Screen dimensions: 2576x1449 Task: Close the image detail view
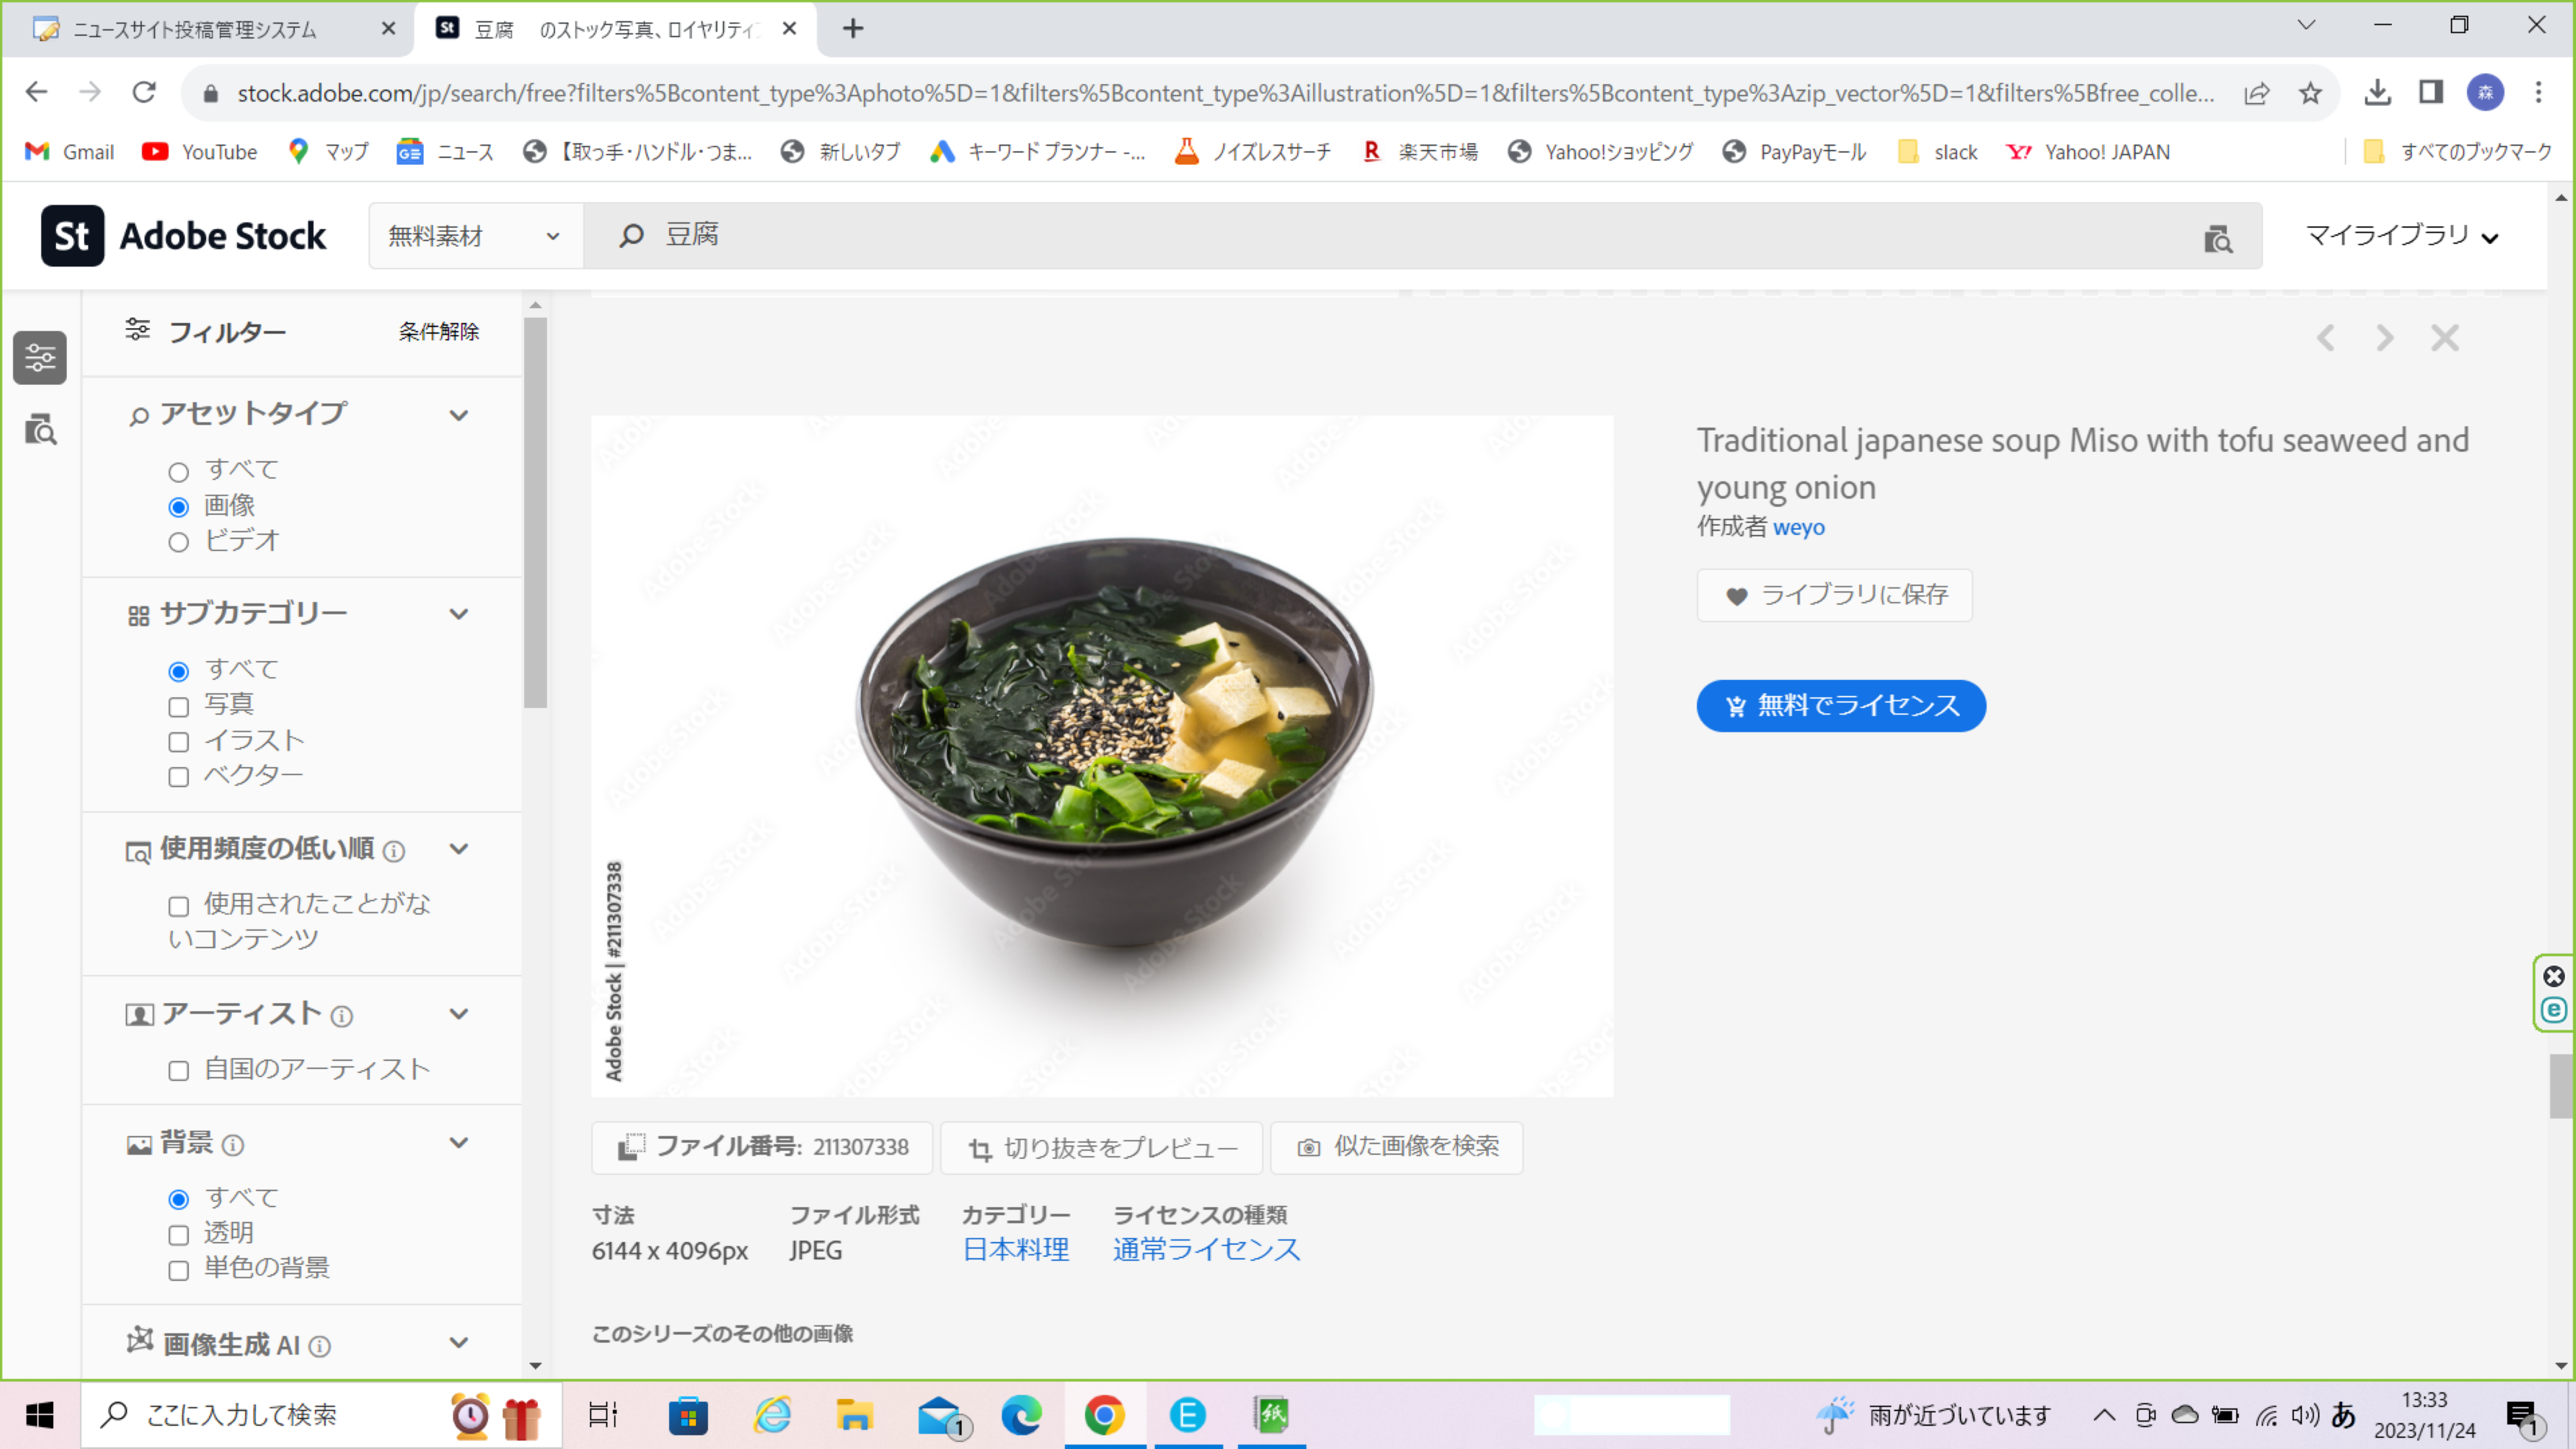click(2445, 338)
